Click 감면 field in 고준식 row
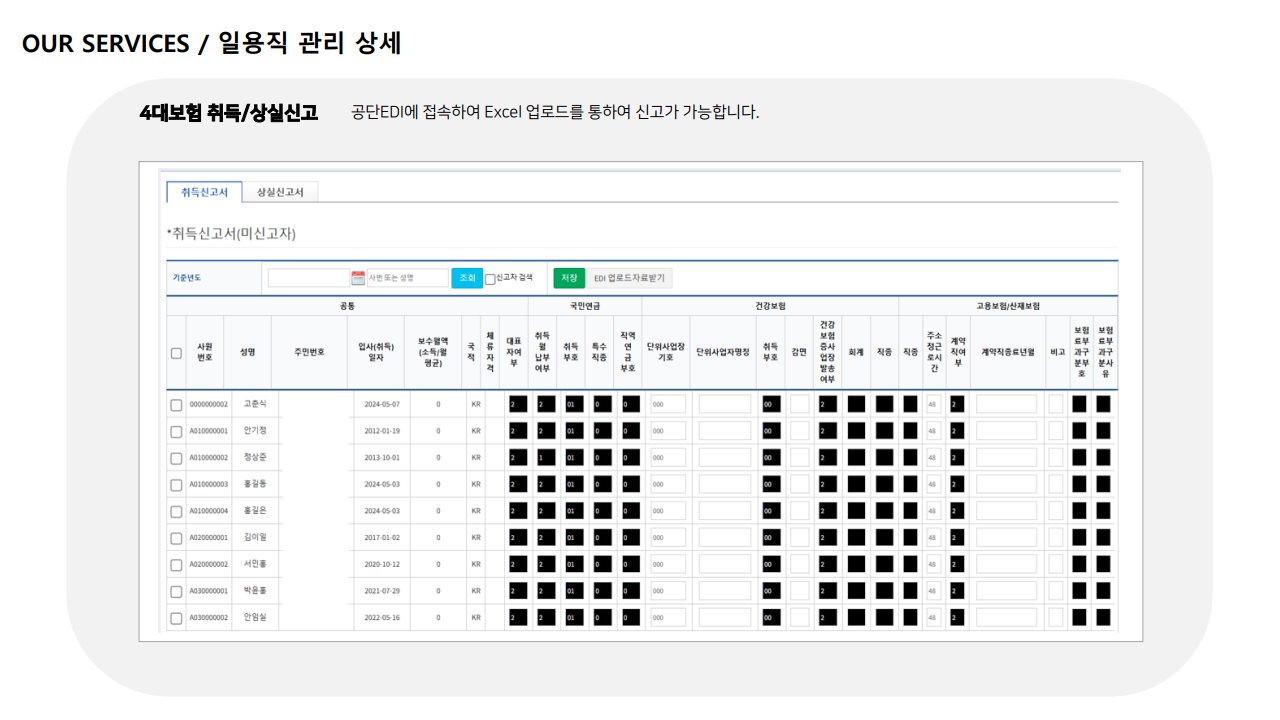1280x720 pixels. point(800,404)
